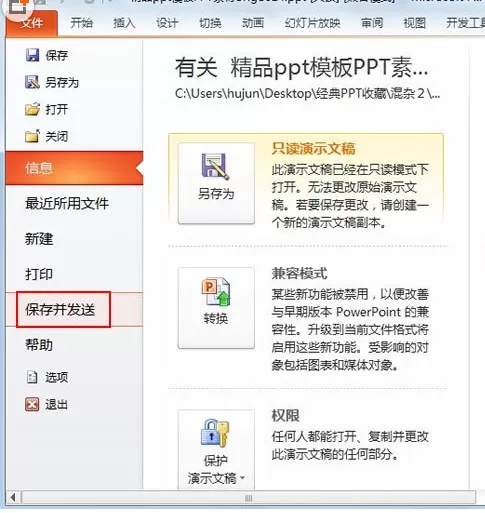This screenshot has height=513, width=485.
Task: Switch to the 设计 Design tab
Action: [167, 23]
